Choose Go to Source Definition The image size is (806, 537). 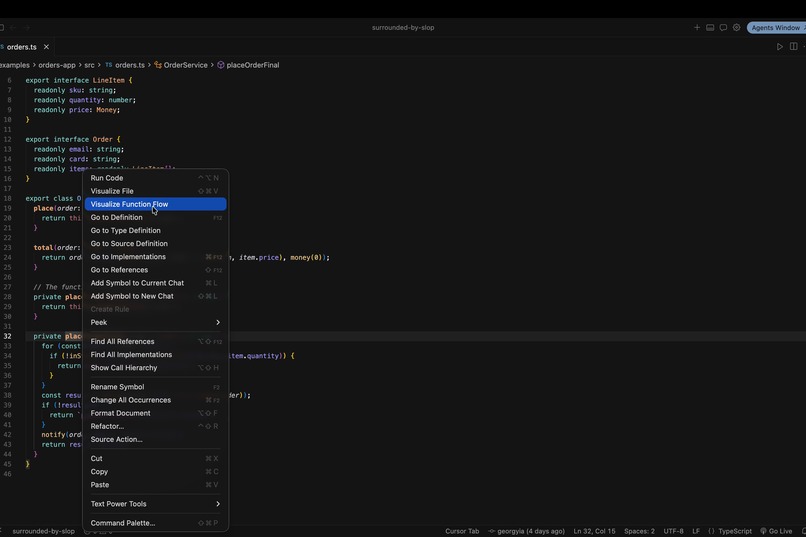pos(155,244)
